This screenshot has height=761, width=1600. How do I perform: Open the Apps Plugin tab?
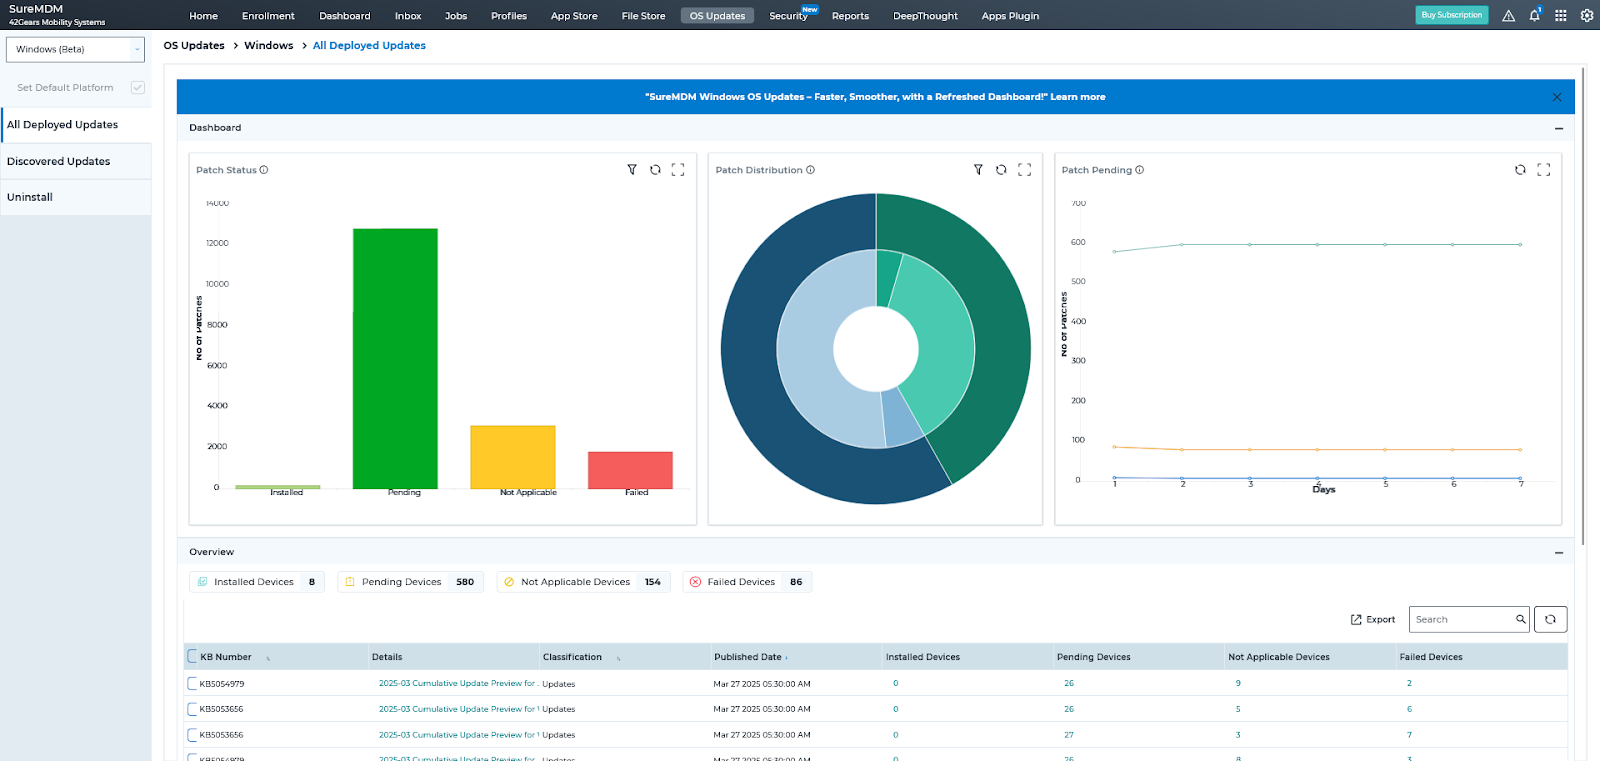1010,16
